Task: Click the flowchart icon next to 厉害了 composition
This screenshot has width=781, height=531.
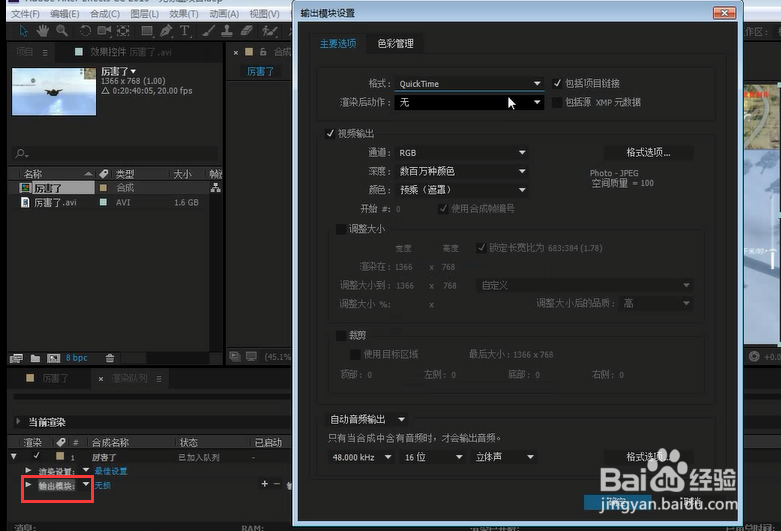Action: (216, 188)
